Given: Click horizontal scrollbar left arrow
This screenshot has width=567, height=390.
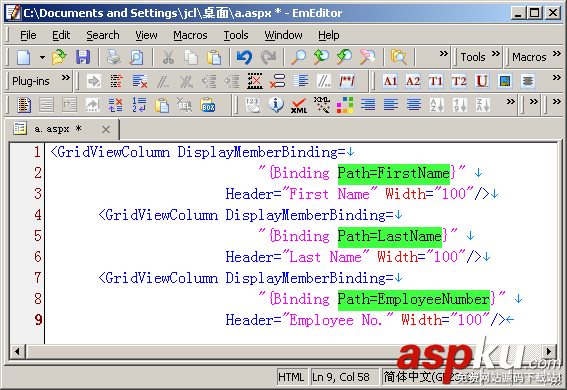Looking at the screenshot, I should [17, 351].
